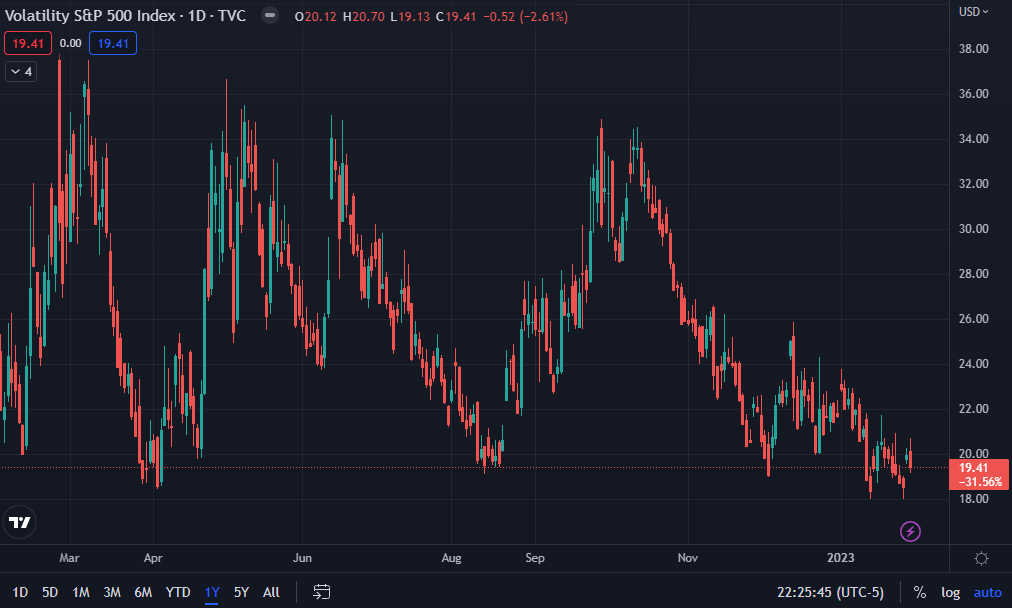1012x608 pixels.
Task: Select the 1Y time range
Action: [x=212, y=592]
